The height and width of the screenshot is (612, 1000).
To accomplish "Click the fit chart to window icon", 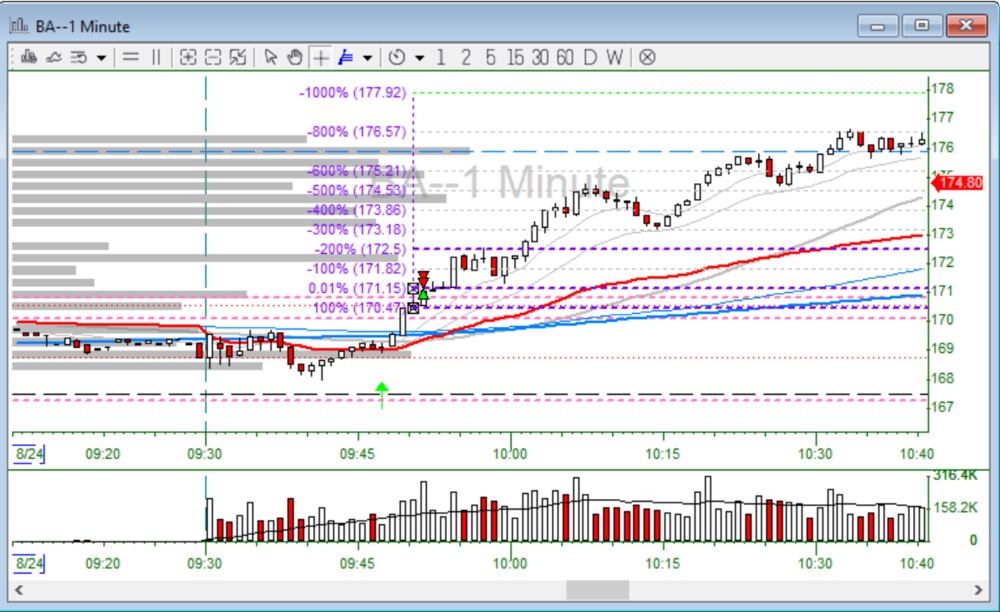I will click(237, 57).
